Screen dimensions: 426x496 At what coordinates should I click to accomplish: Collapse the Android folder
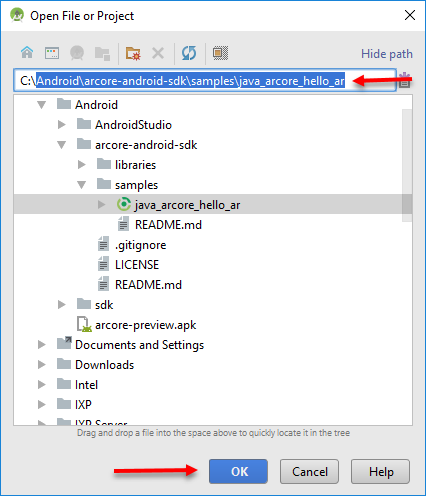pyautogui.click(x=41, y=105)
